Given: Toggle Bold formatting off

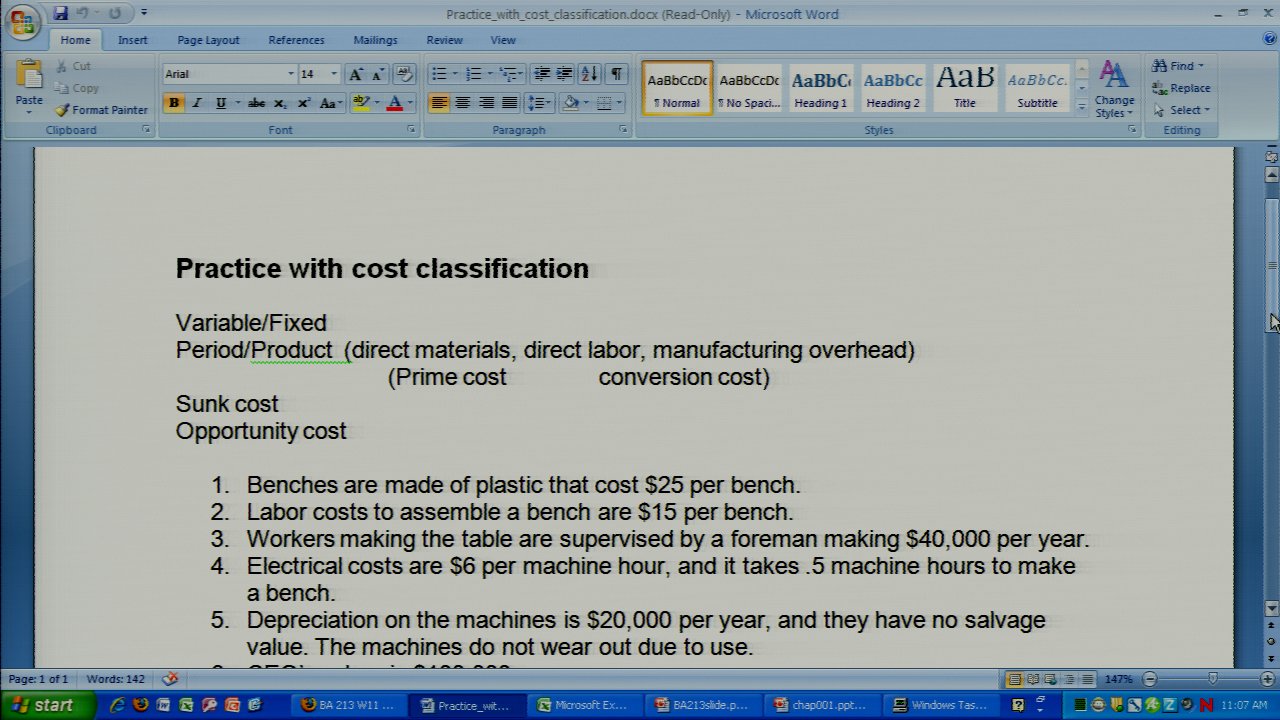Looking at the screenshot, I should pyautogui.click(x=174, y=103).
